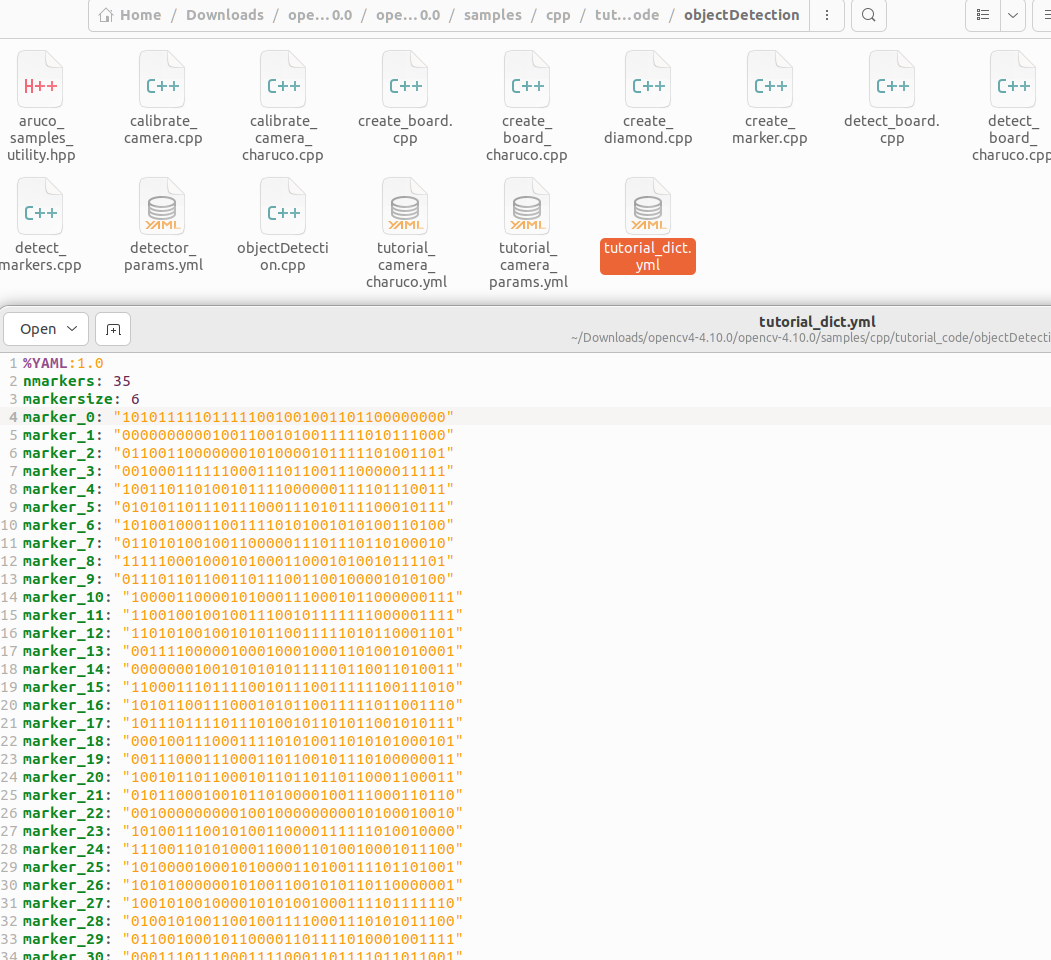The width and height of the screenshot is (1051, 960).
Task: Place cursor on the marker_0 line
Action: tap(238, 417)
